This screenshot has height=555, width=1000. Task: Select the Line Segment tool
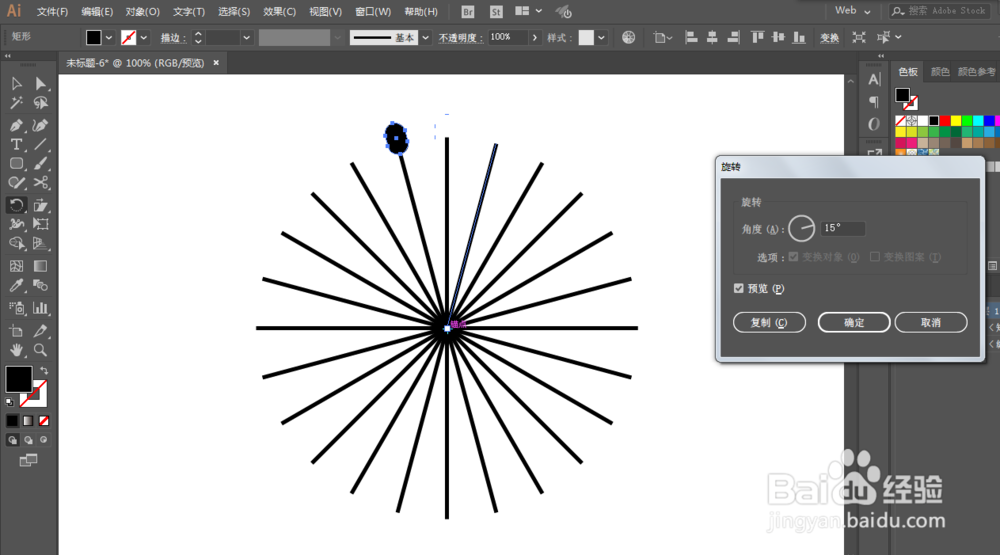tap(41, 144)
